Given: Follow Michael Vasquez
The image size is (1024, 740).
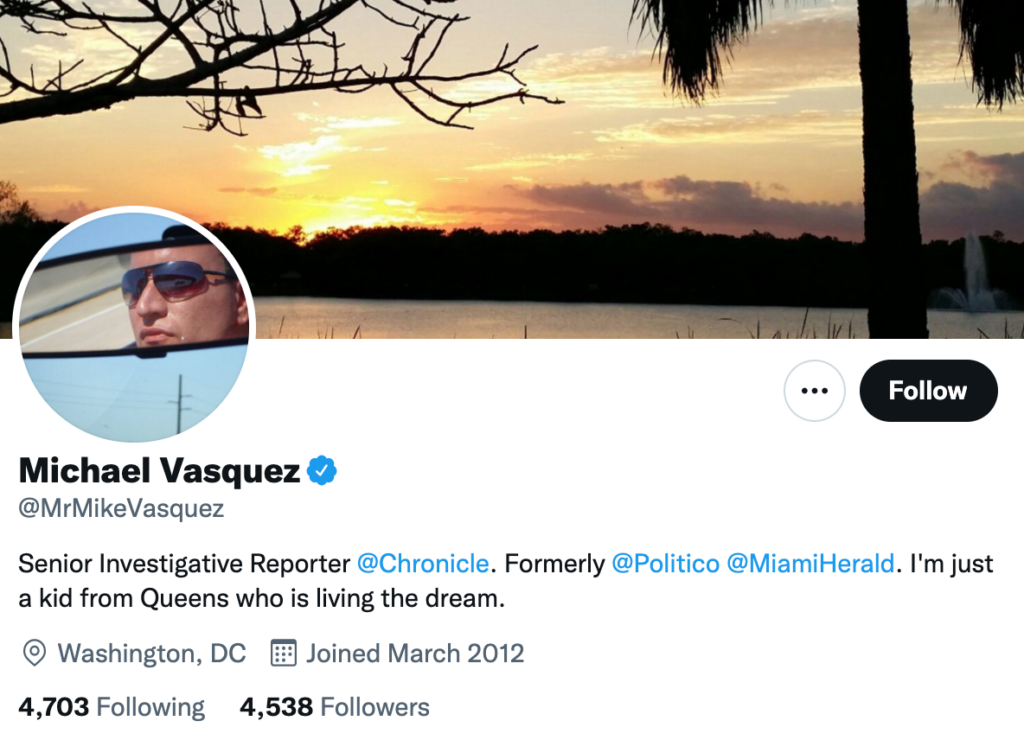Looking at the screenshot, I should [x=928, y=391].
